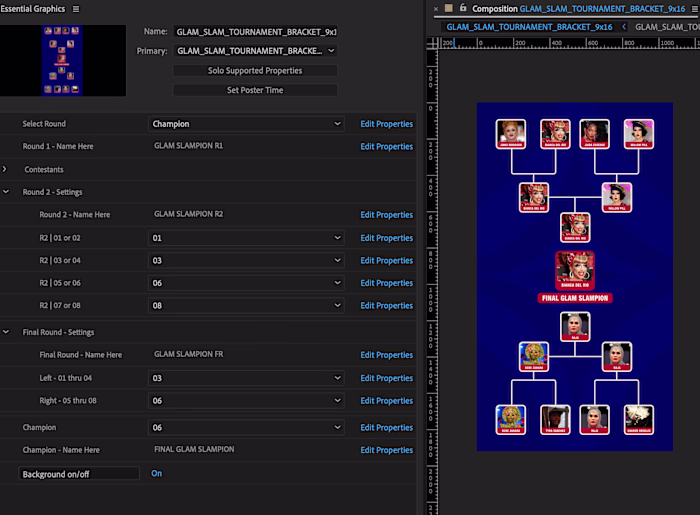Edit Properties for R2 | 07 or 08
Screen dimensions: 700x515
coord(387,306)
